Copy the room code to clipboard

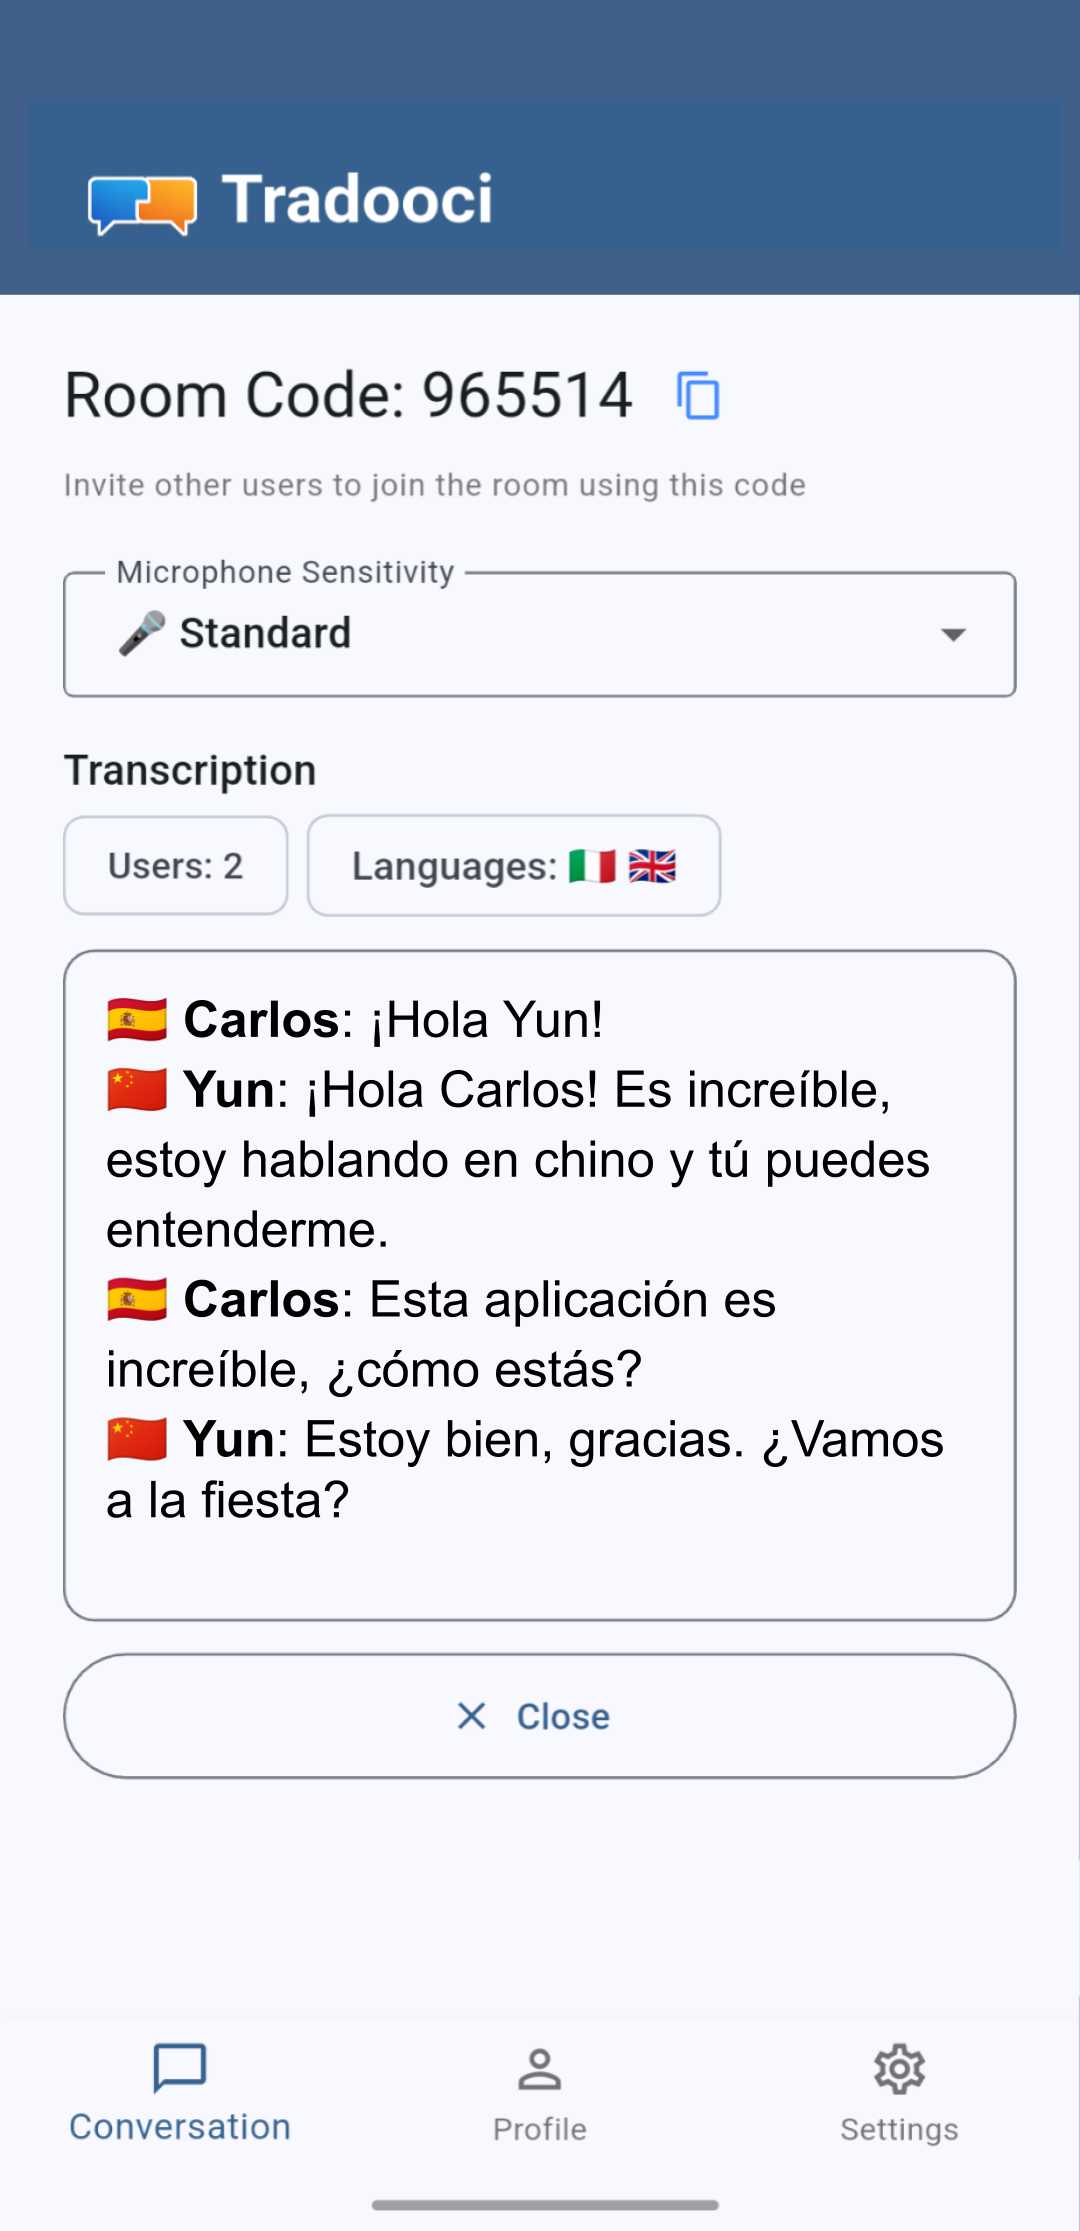click(698, 395)
